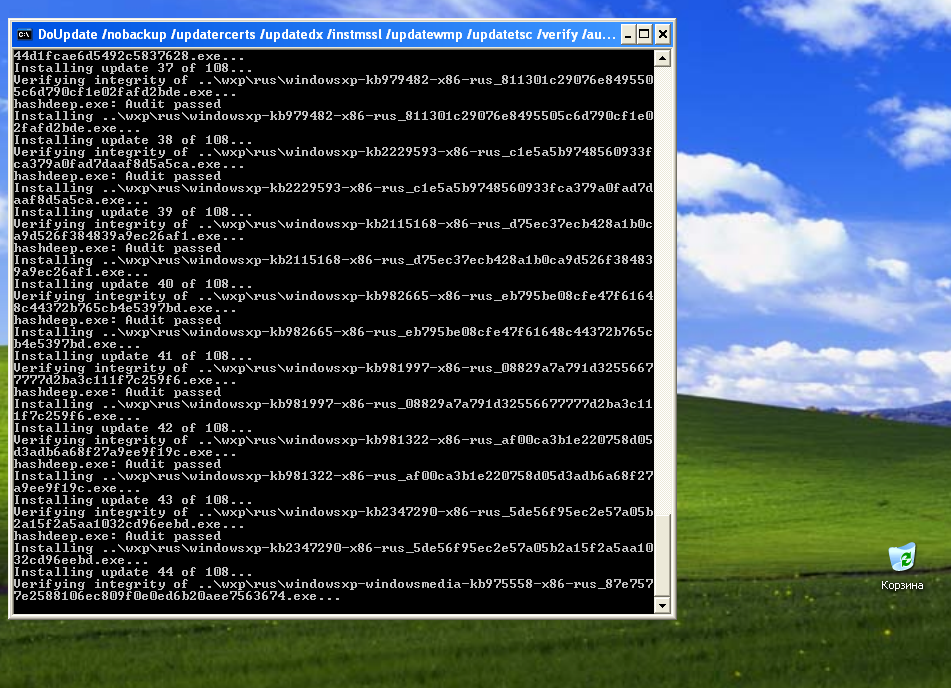Screen dimensions: 951x688
Task: Click the Installing line for kb2347290 file
Action: point(334,548)
